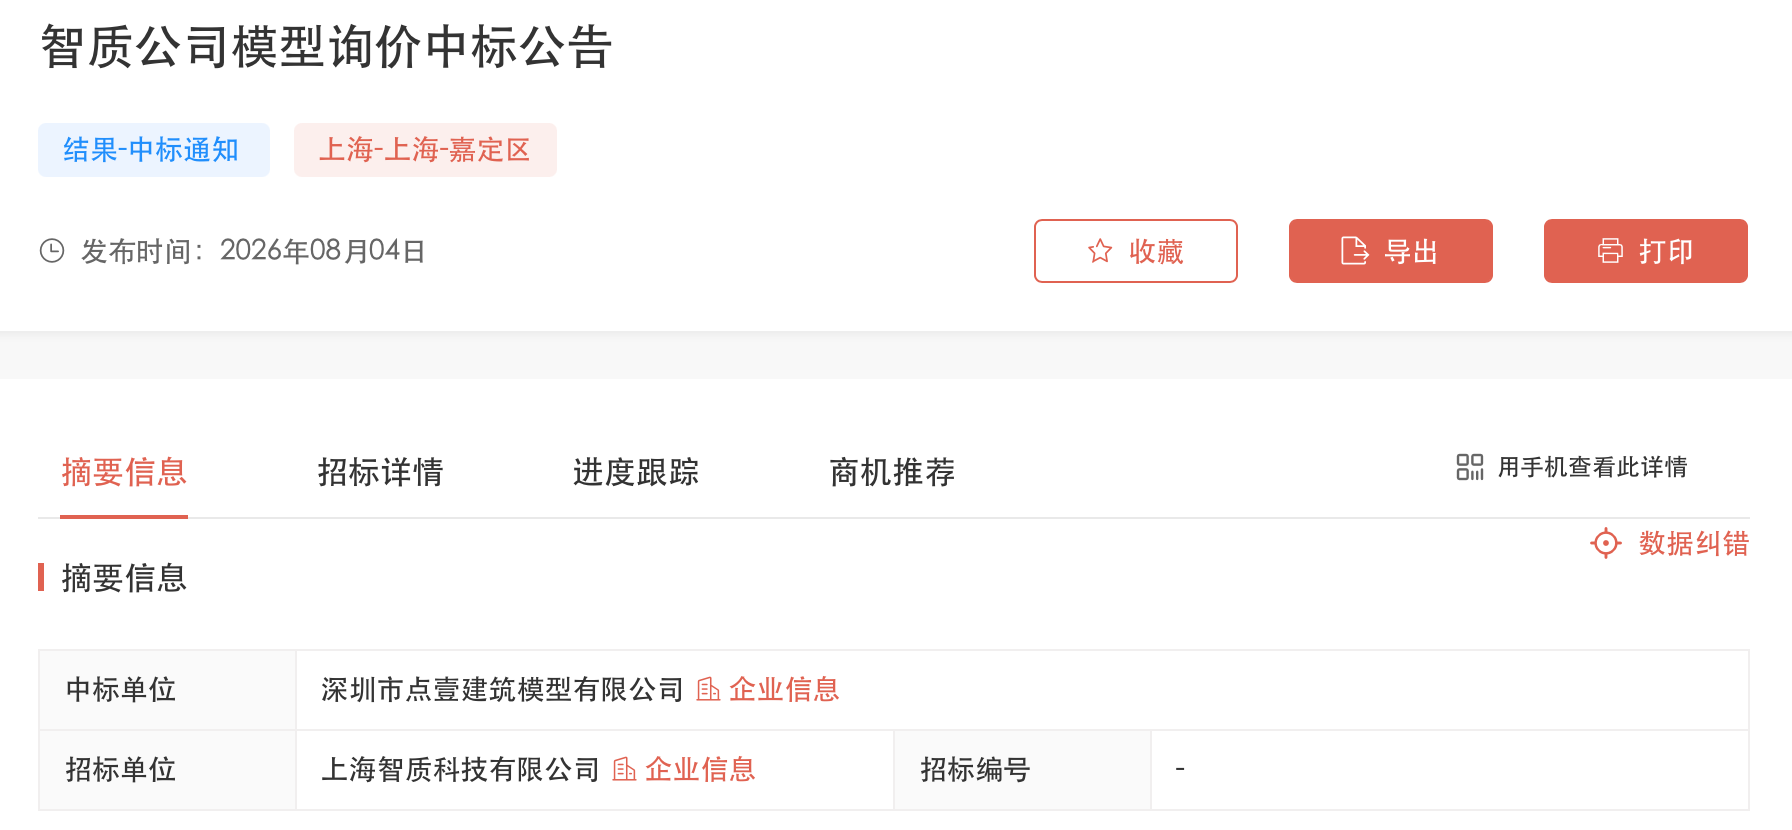Select the 商机推荐 tab
This screenshot has width=1792, height=830.
(892, 472)
